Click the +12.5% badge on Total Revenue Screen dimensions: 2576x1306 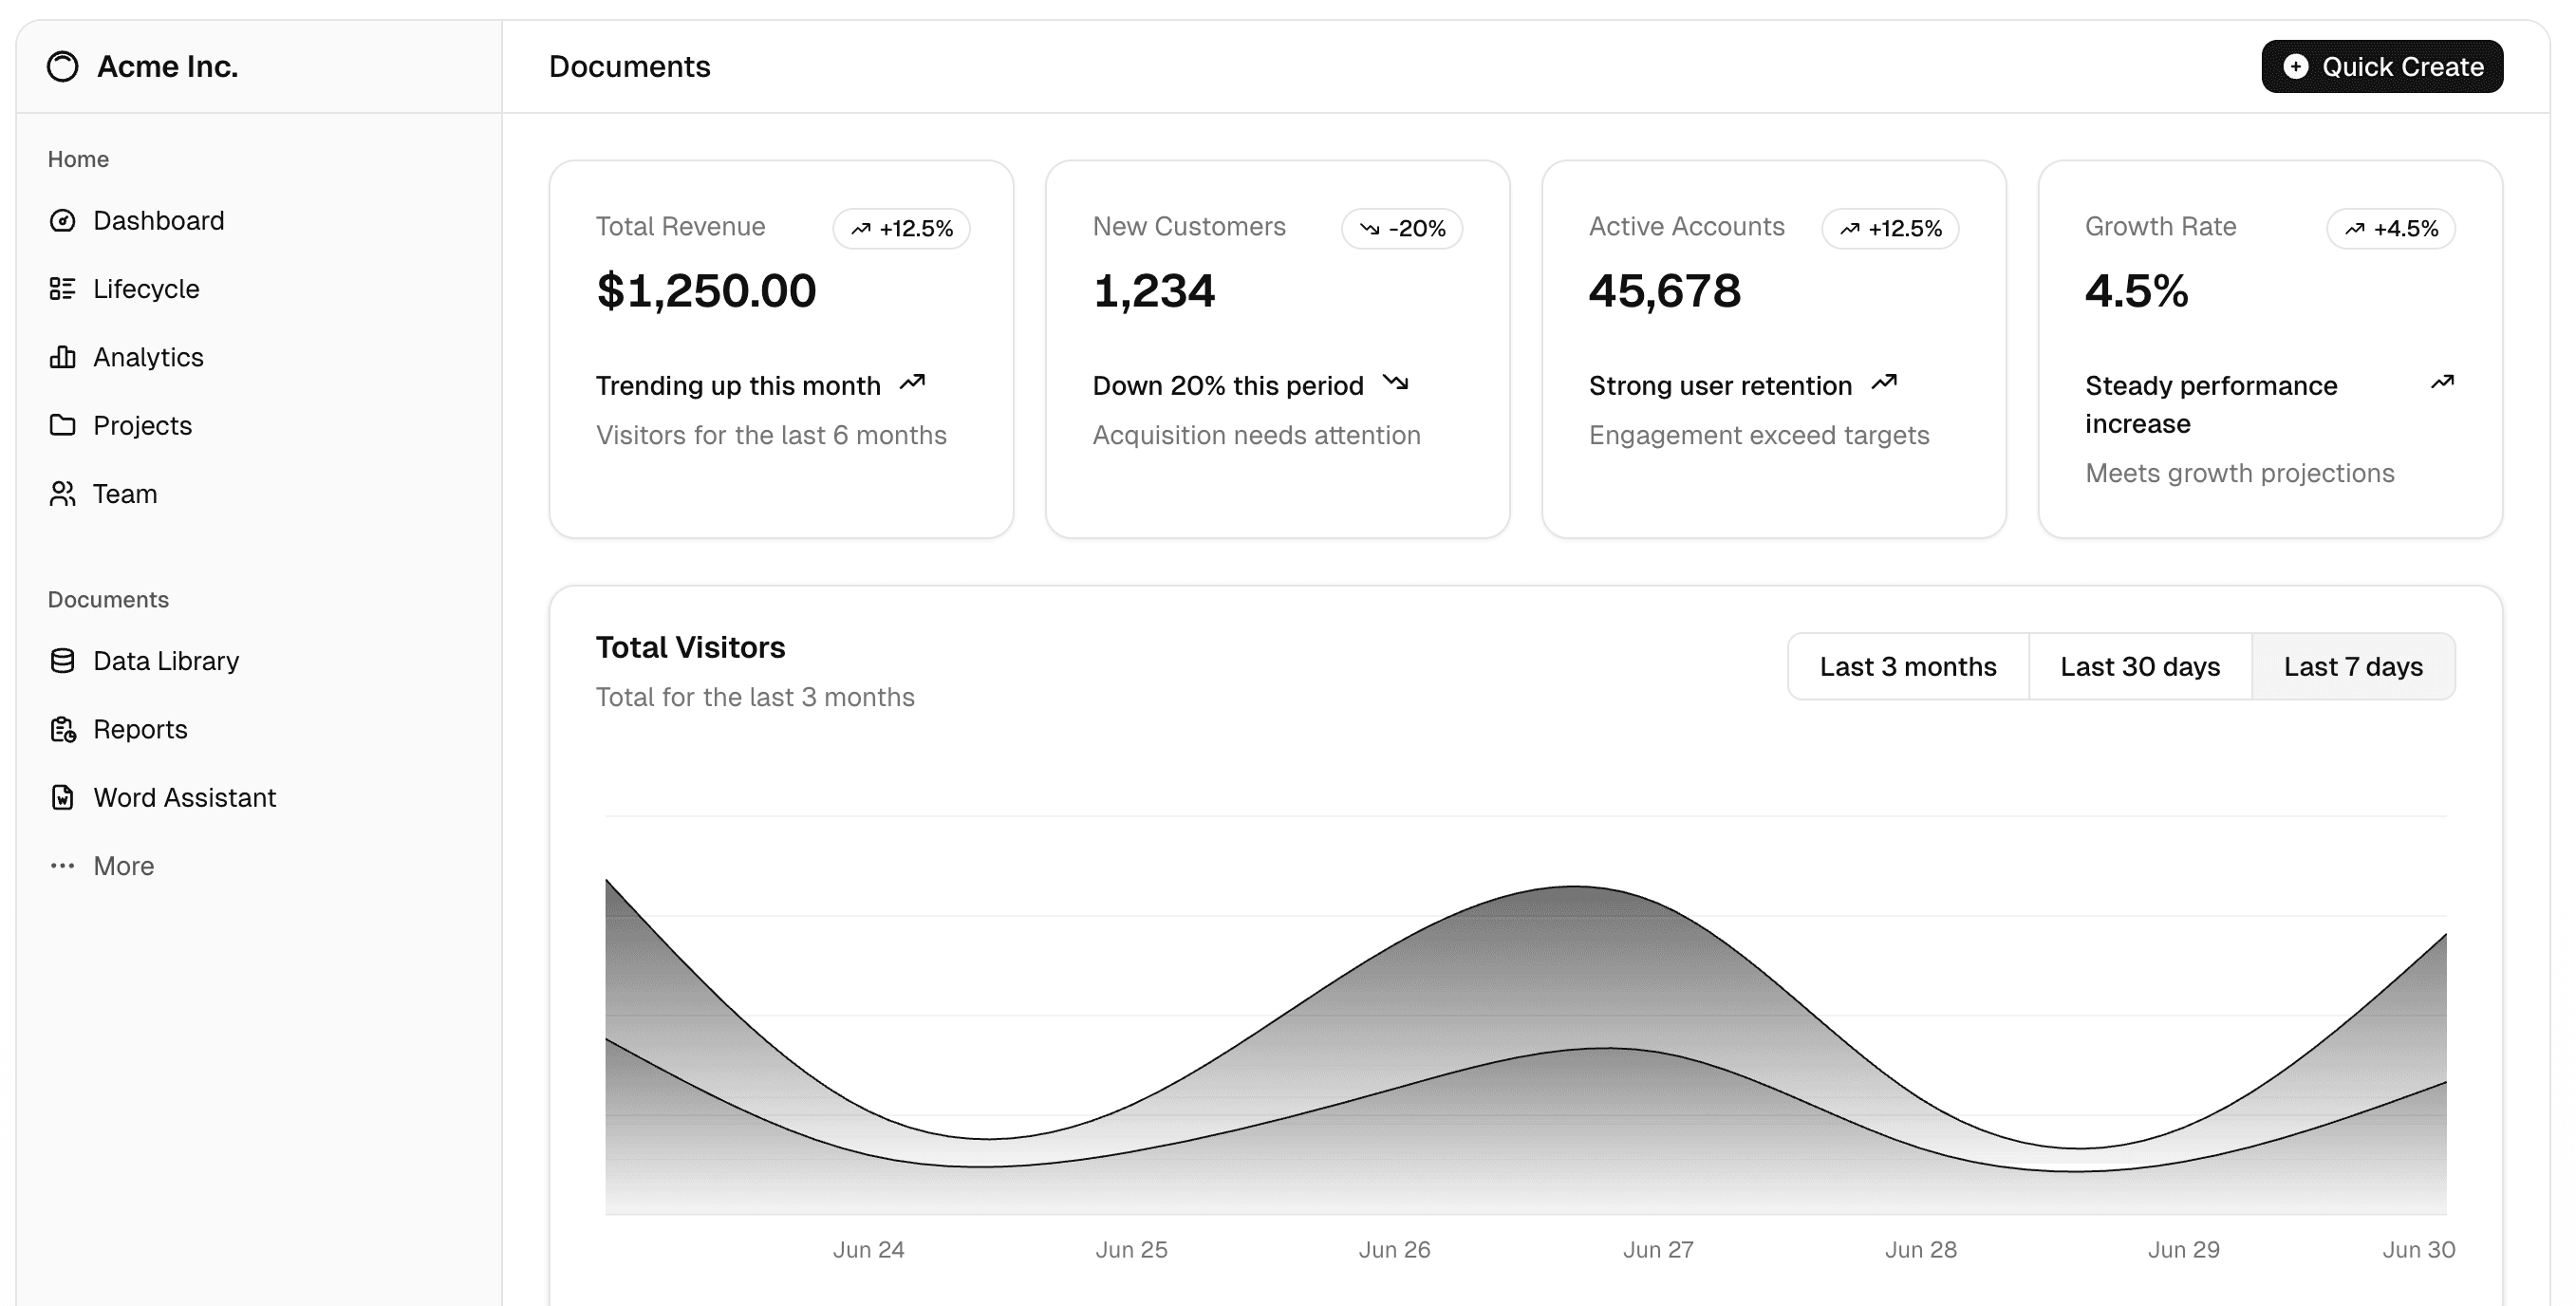pyautogui.click(x=901, y=229)
